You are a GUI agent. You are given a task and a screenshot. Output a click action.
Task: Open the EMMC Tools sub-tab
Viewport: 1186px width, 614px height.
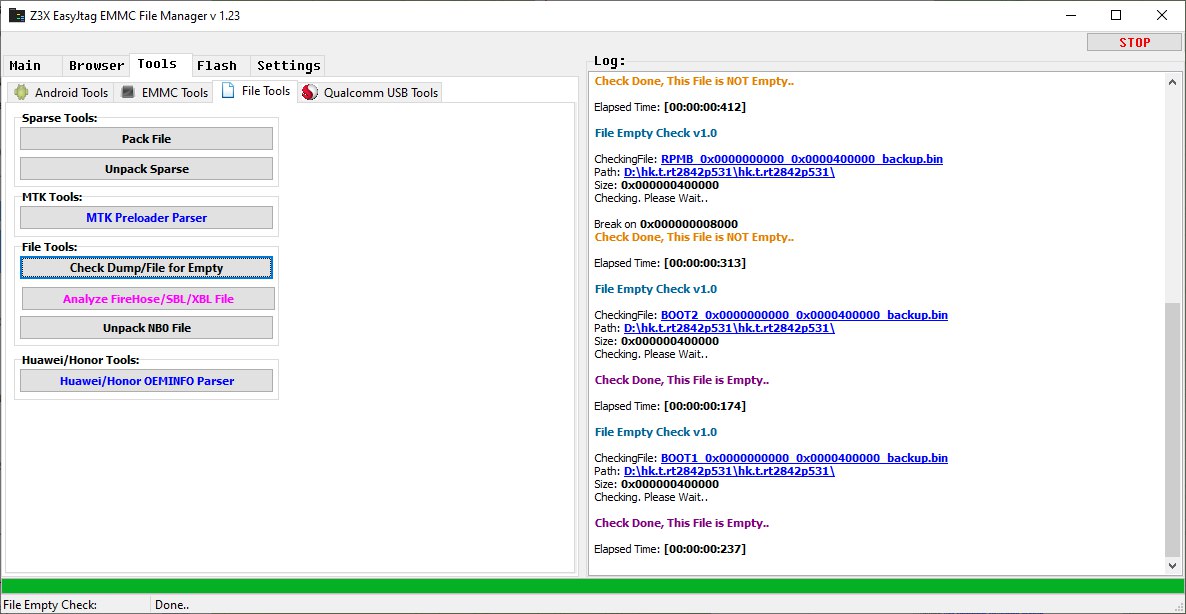coord(164,92)
